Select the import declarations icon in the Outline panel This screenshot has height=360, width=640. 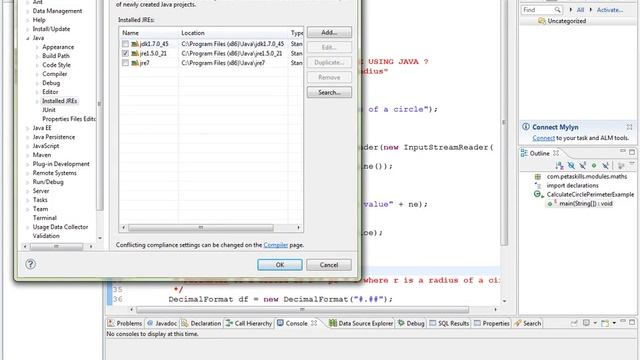[x=538, y=185]
